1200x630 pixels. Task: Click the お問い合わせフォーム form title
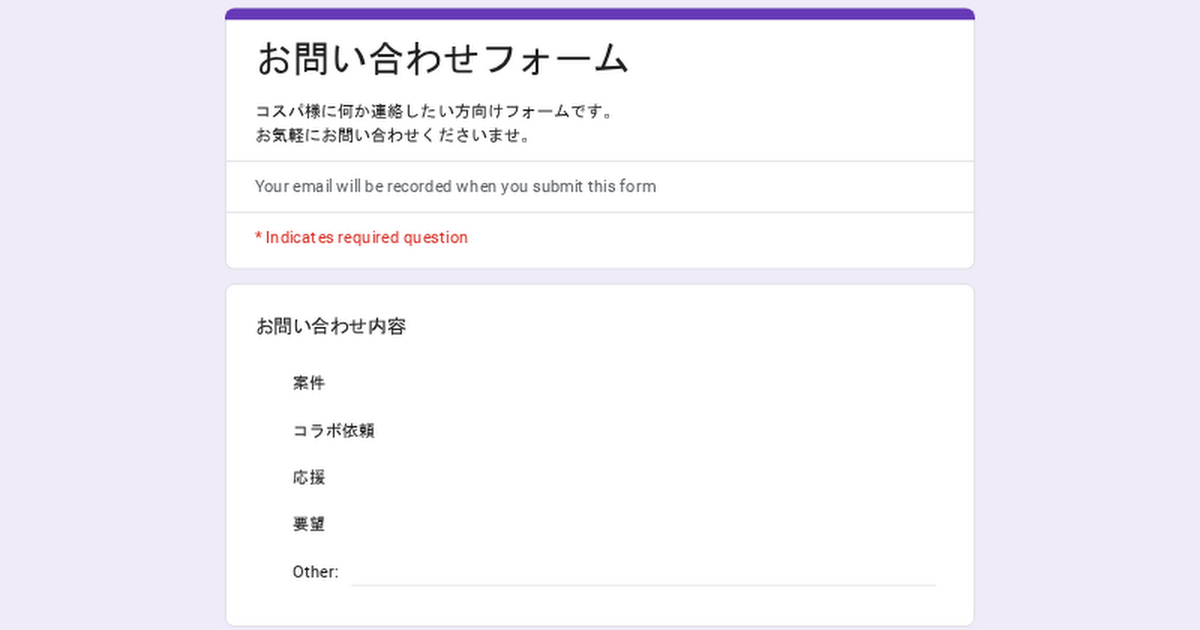tap(442, 59)
